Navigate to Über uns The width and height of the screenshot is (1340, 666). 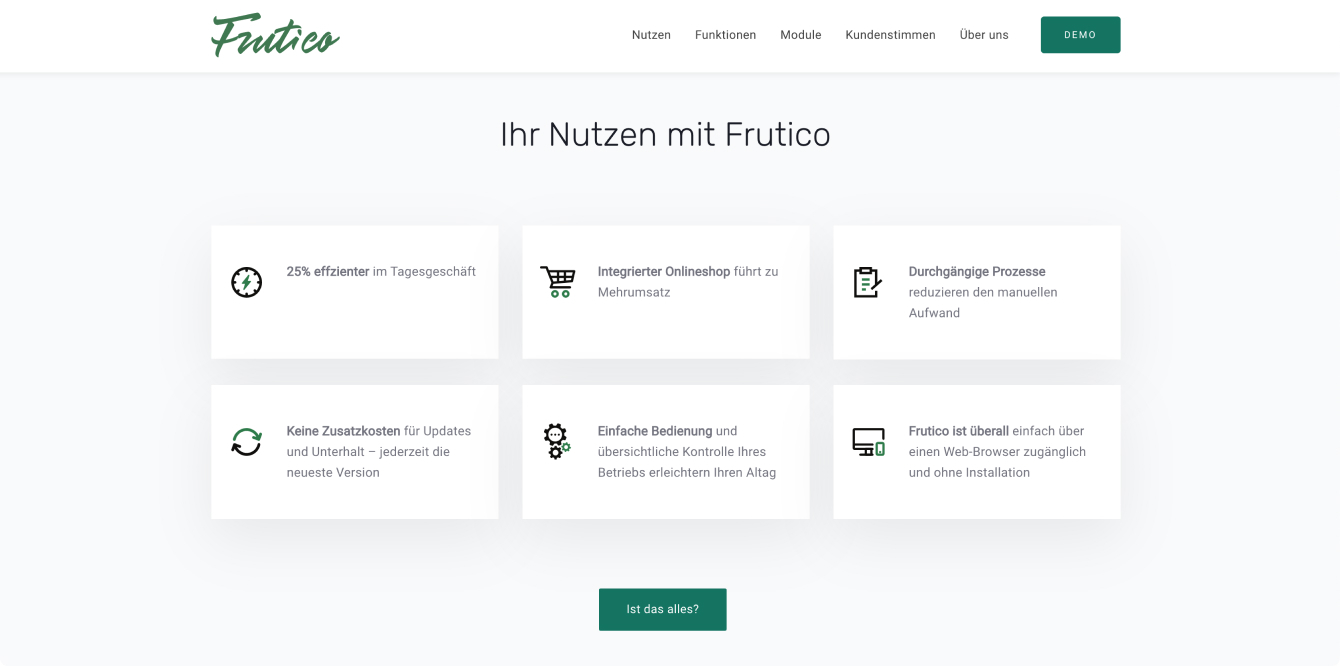coord(984,35)
